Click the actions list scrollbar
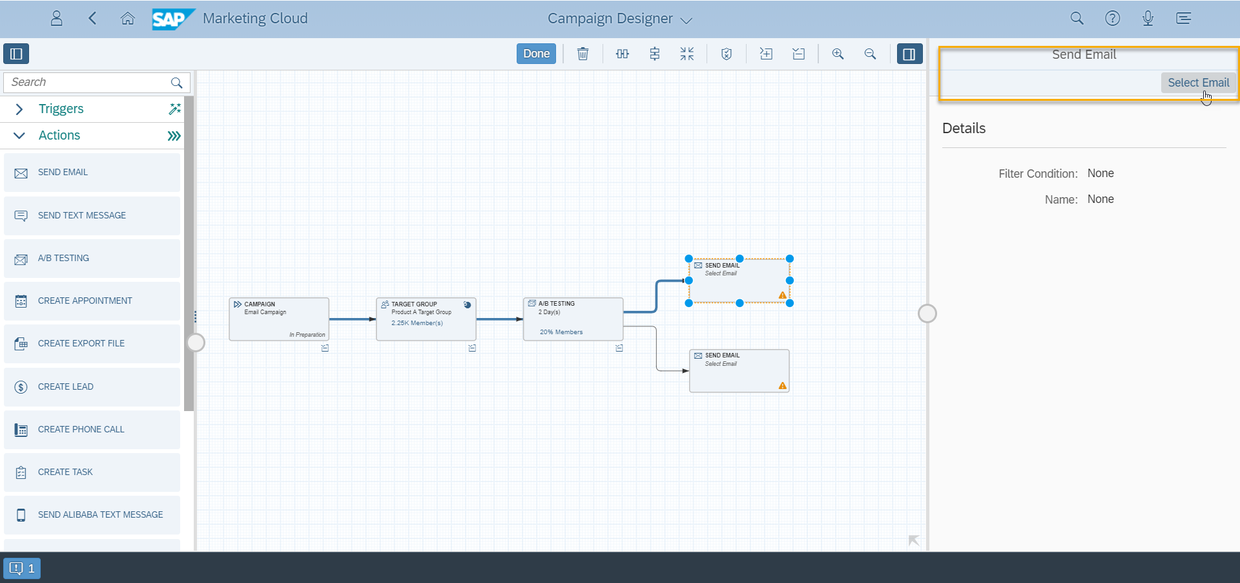 tap(188, 254)
